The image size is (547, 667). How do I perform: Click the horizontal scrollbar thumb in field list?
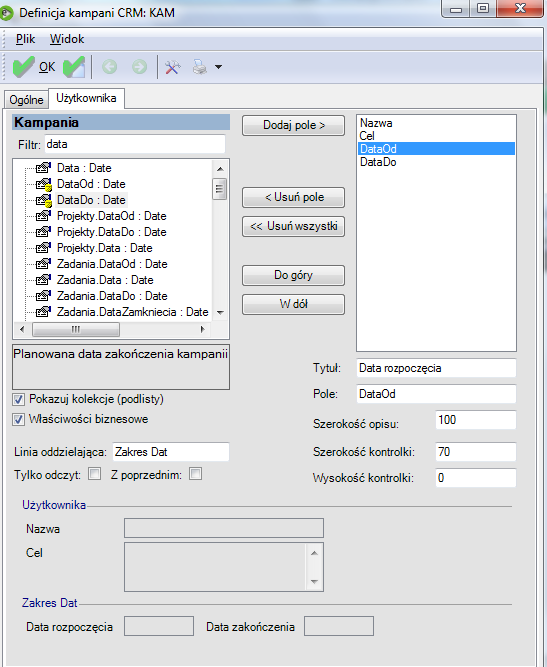tap(76, 329)
